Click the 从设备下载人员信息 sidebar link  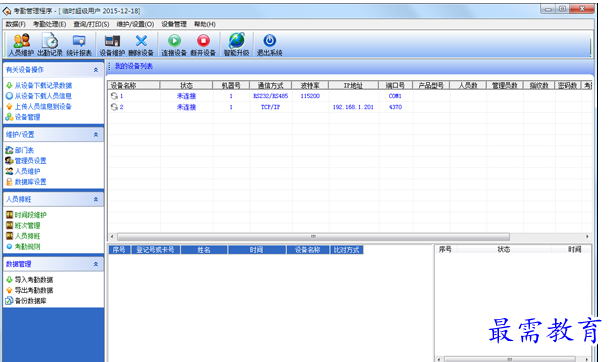click(43, 96)
